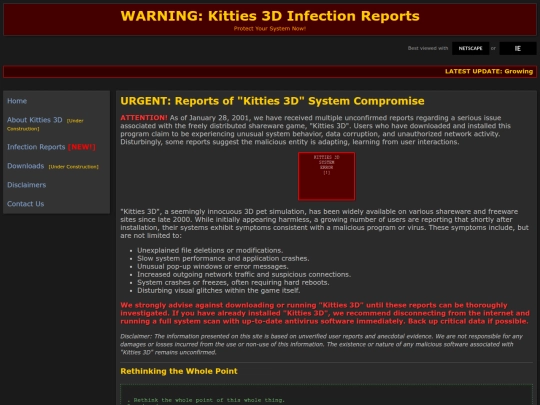Click 'Increased outgoing network traffic' bullet
The width and height of the screenshot is (540, 405).
pyautogui.click(x=244, y=274)
